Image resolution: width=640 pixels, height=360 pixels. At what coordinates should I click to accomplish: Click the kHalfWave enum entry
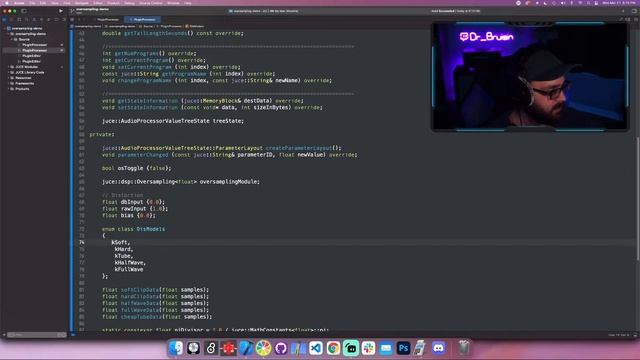pos(130,262)
